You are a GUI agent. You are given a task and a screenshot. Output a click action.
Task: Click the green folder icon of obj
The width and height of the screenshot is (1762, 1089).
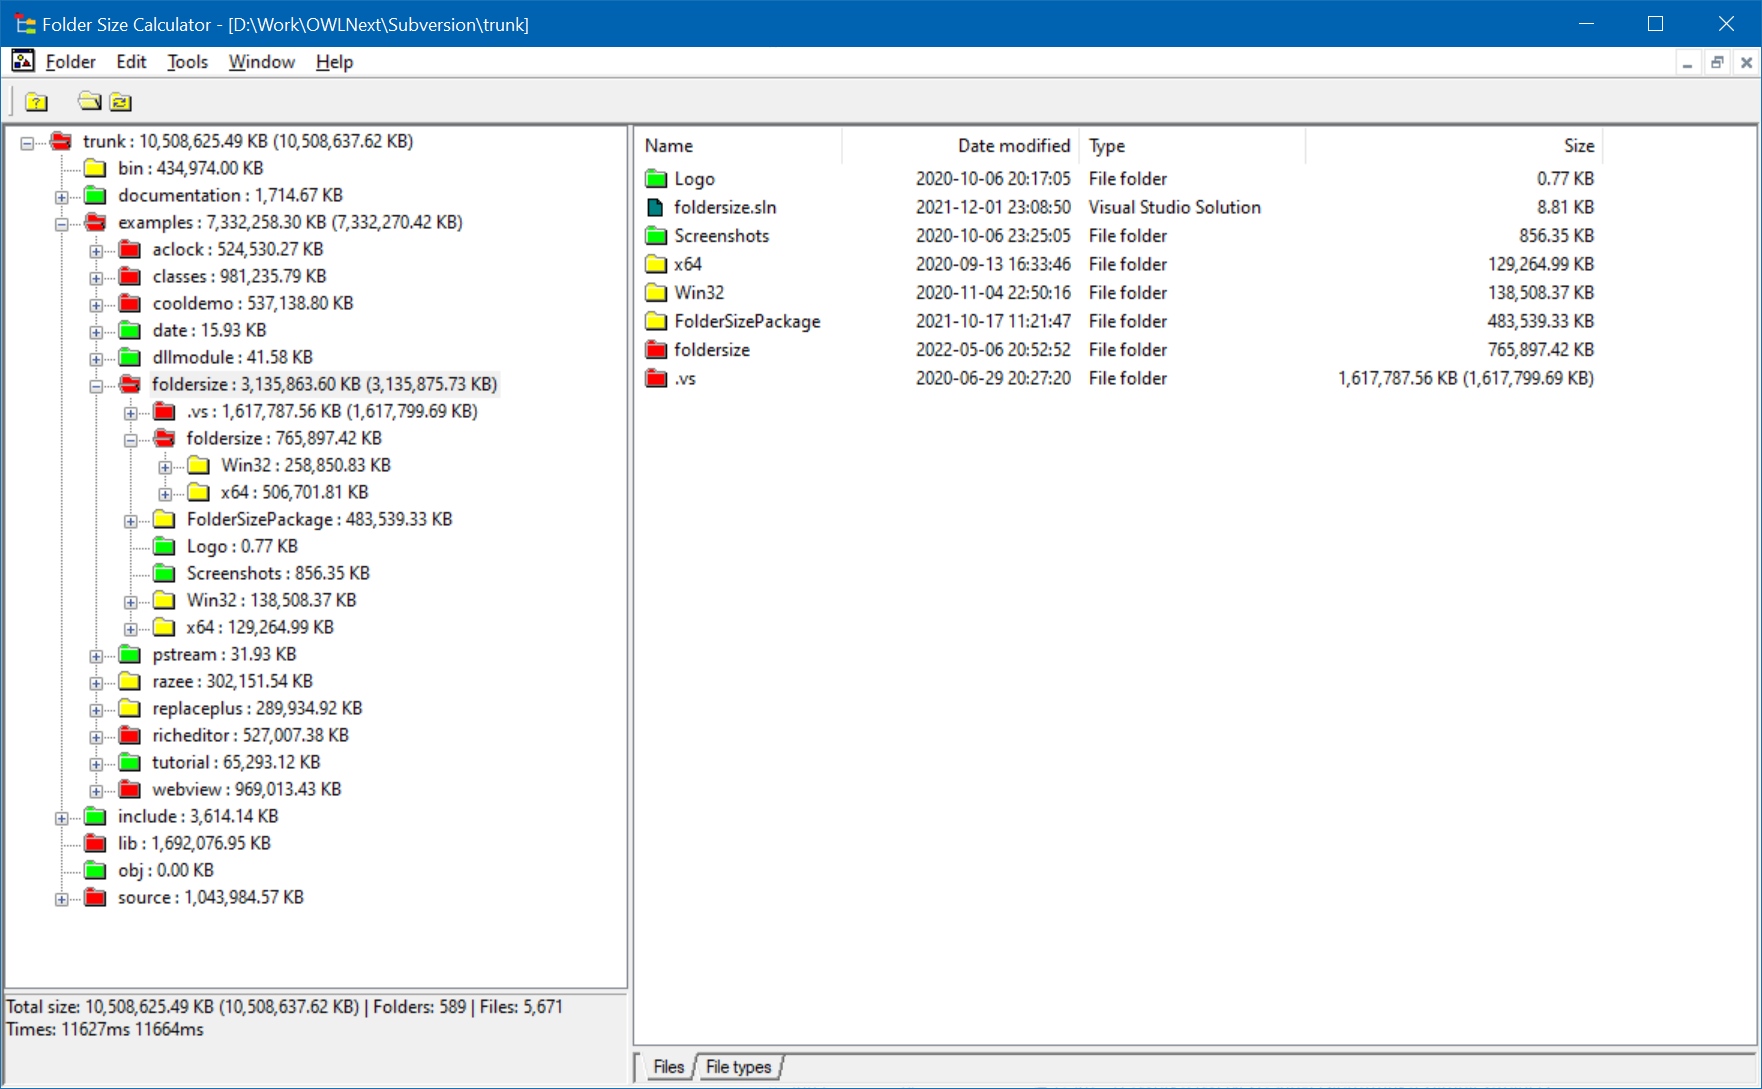pyautogui.click(x=95, y=870)
